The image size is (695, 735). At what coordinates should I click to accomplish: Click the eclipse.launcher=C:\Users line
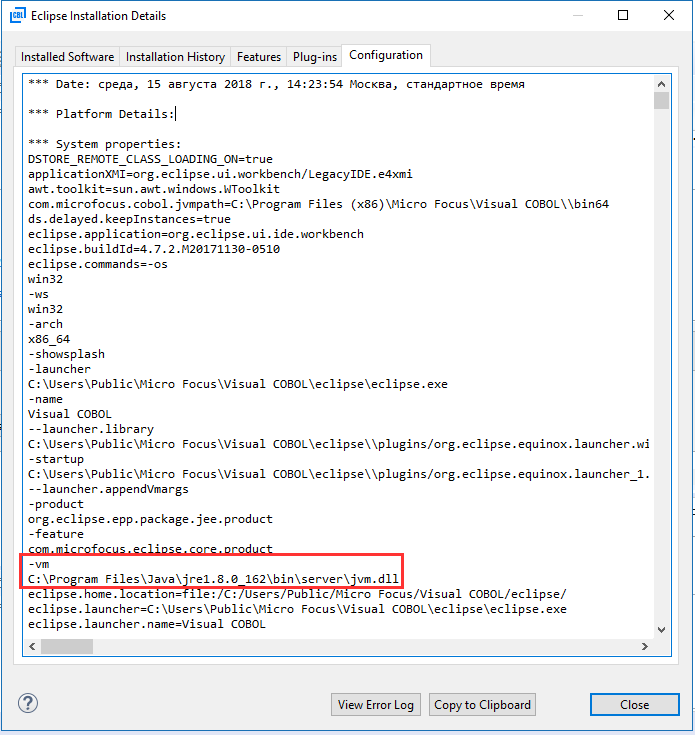(297, 609)
